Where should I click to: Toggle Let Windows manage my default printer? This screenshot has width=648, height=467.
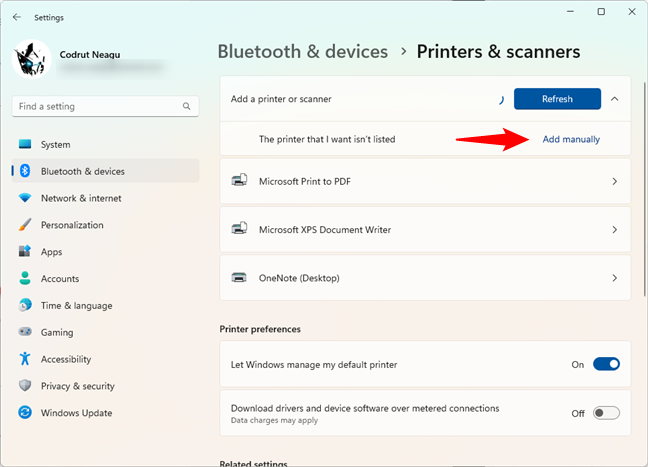click(x=606, y=364)
